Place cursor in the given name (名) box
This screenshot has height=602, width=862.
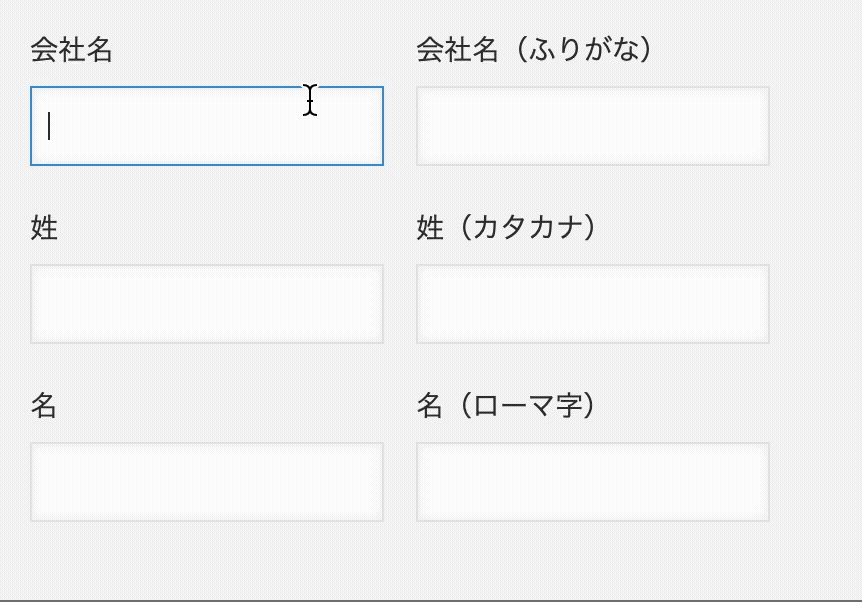[207, 482]
